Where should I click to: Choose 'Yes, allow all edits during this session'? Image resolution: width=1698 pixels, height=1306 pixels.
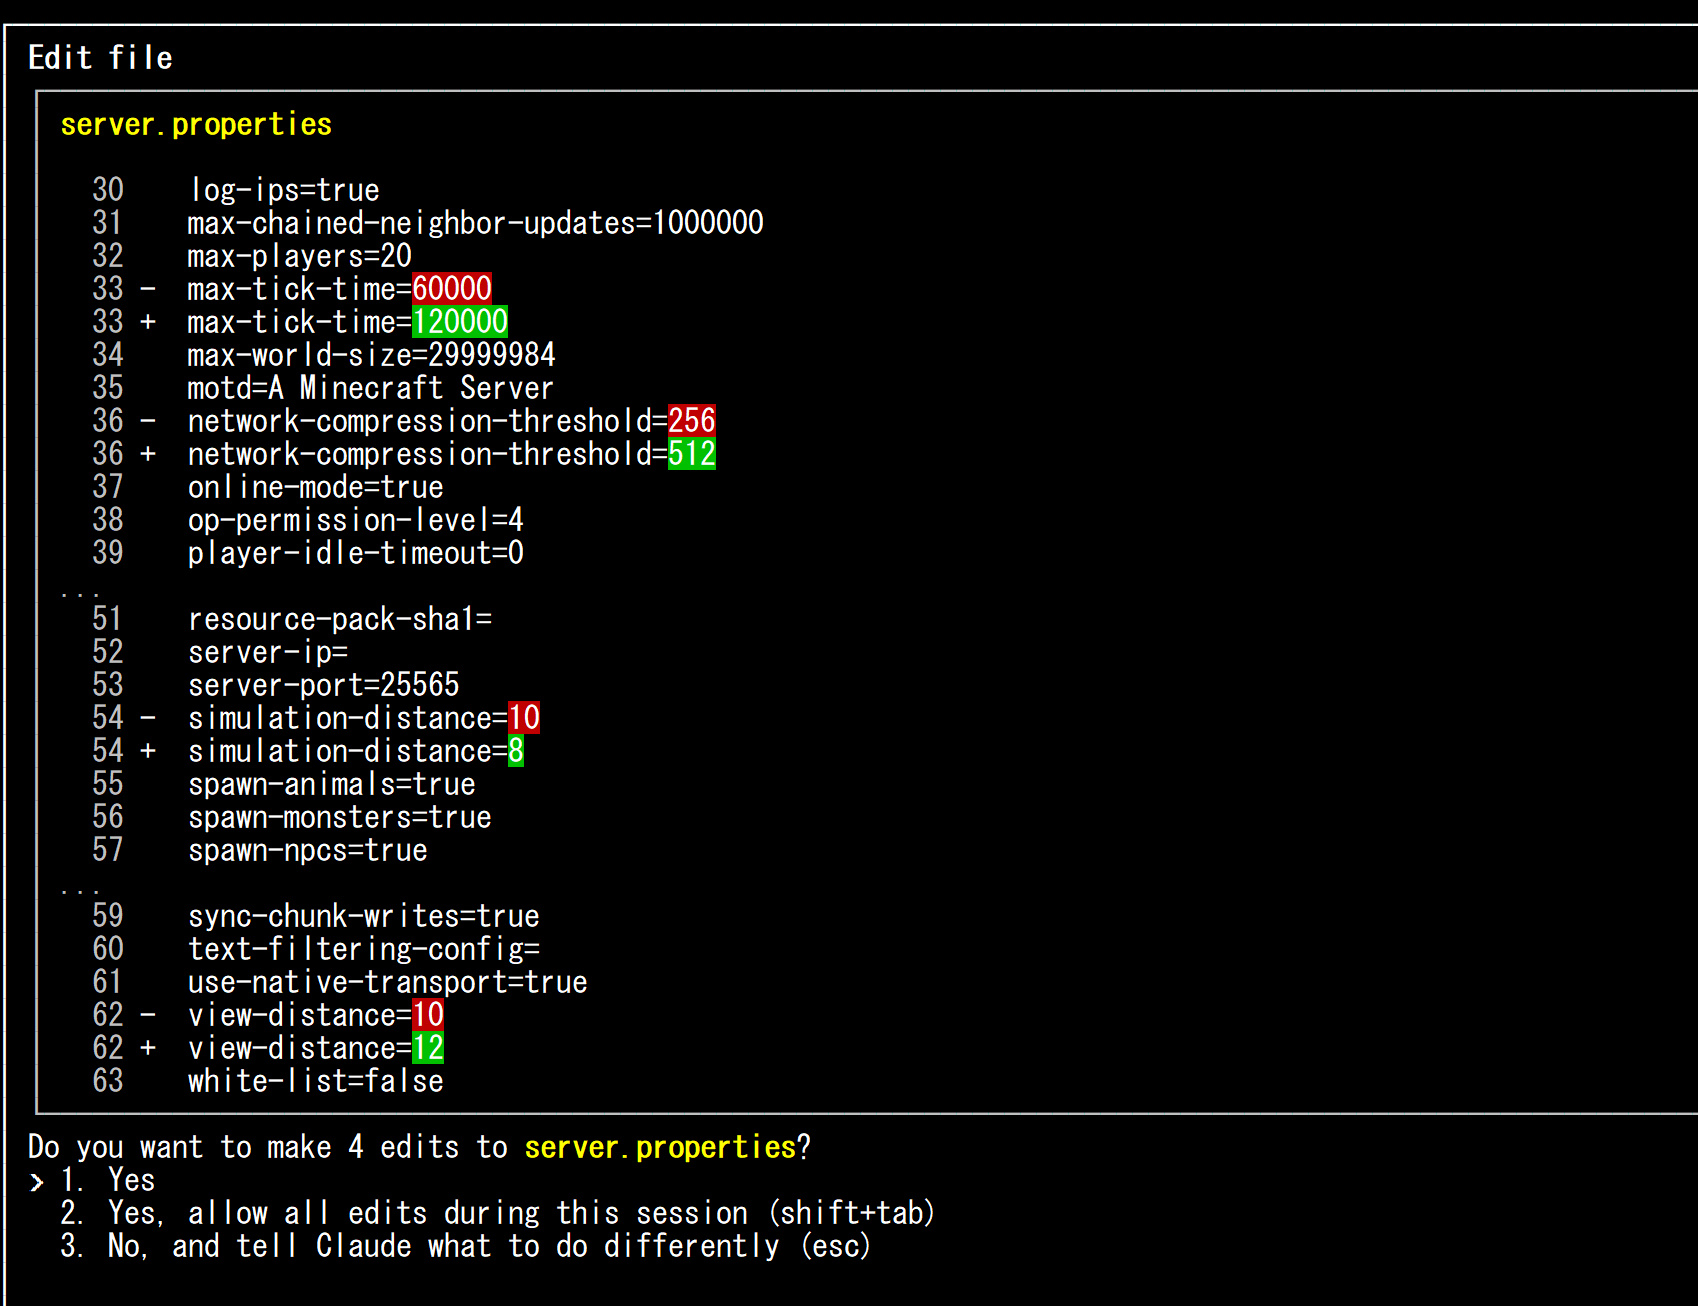(520, 1213)
